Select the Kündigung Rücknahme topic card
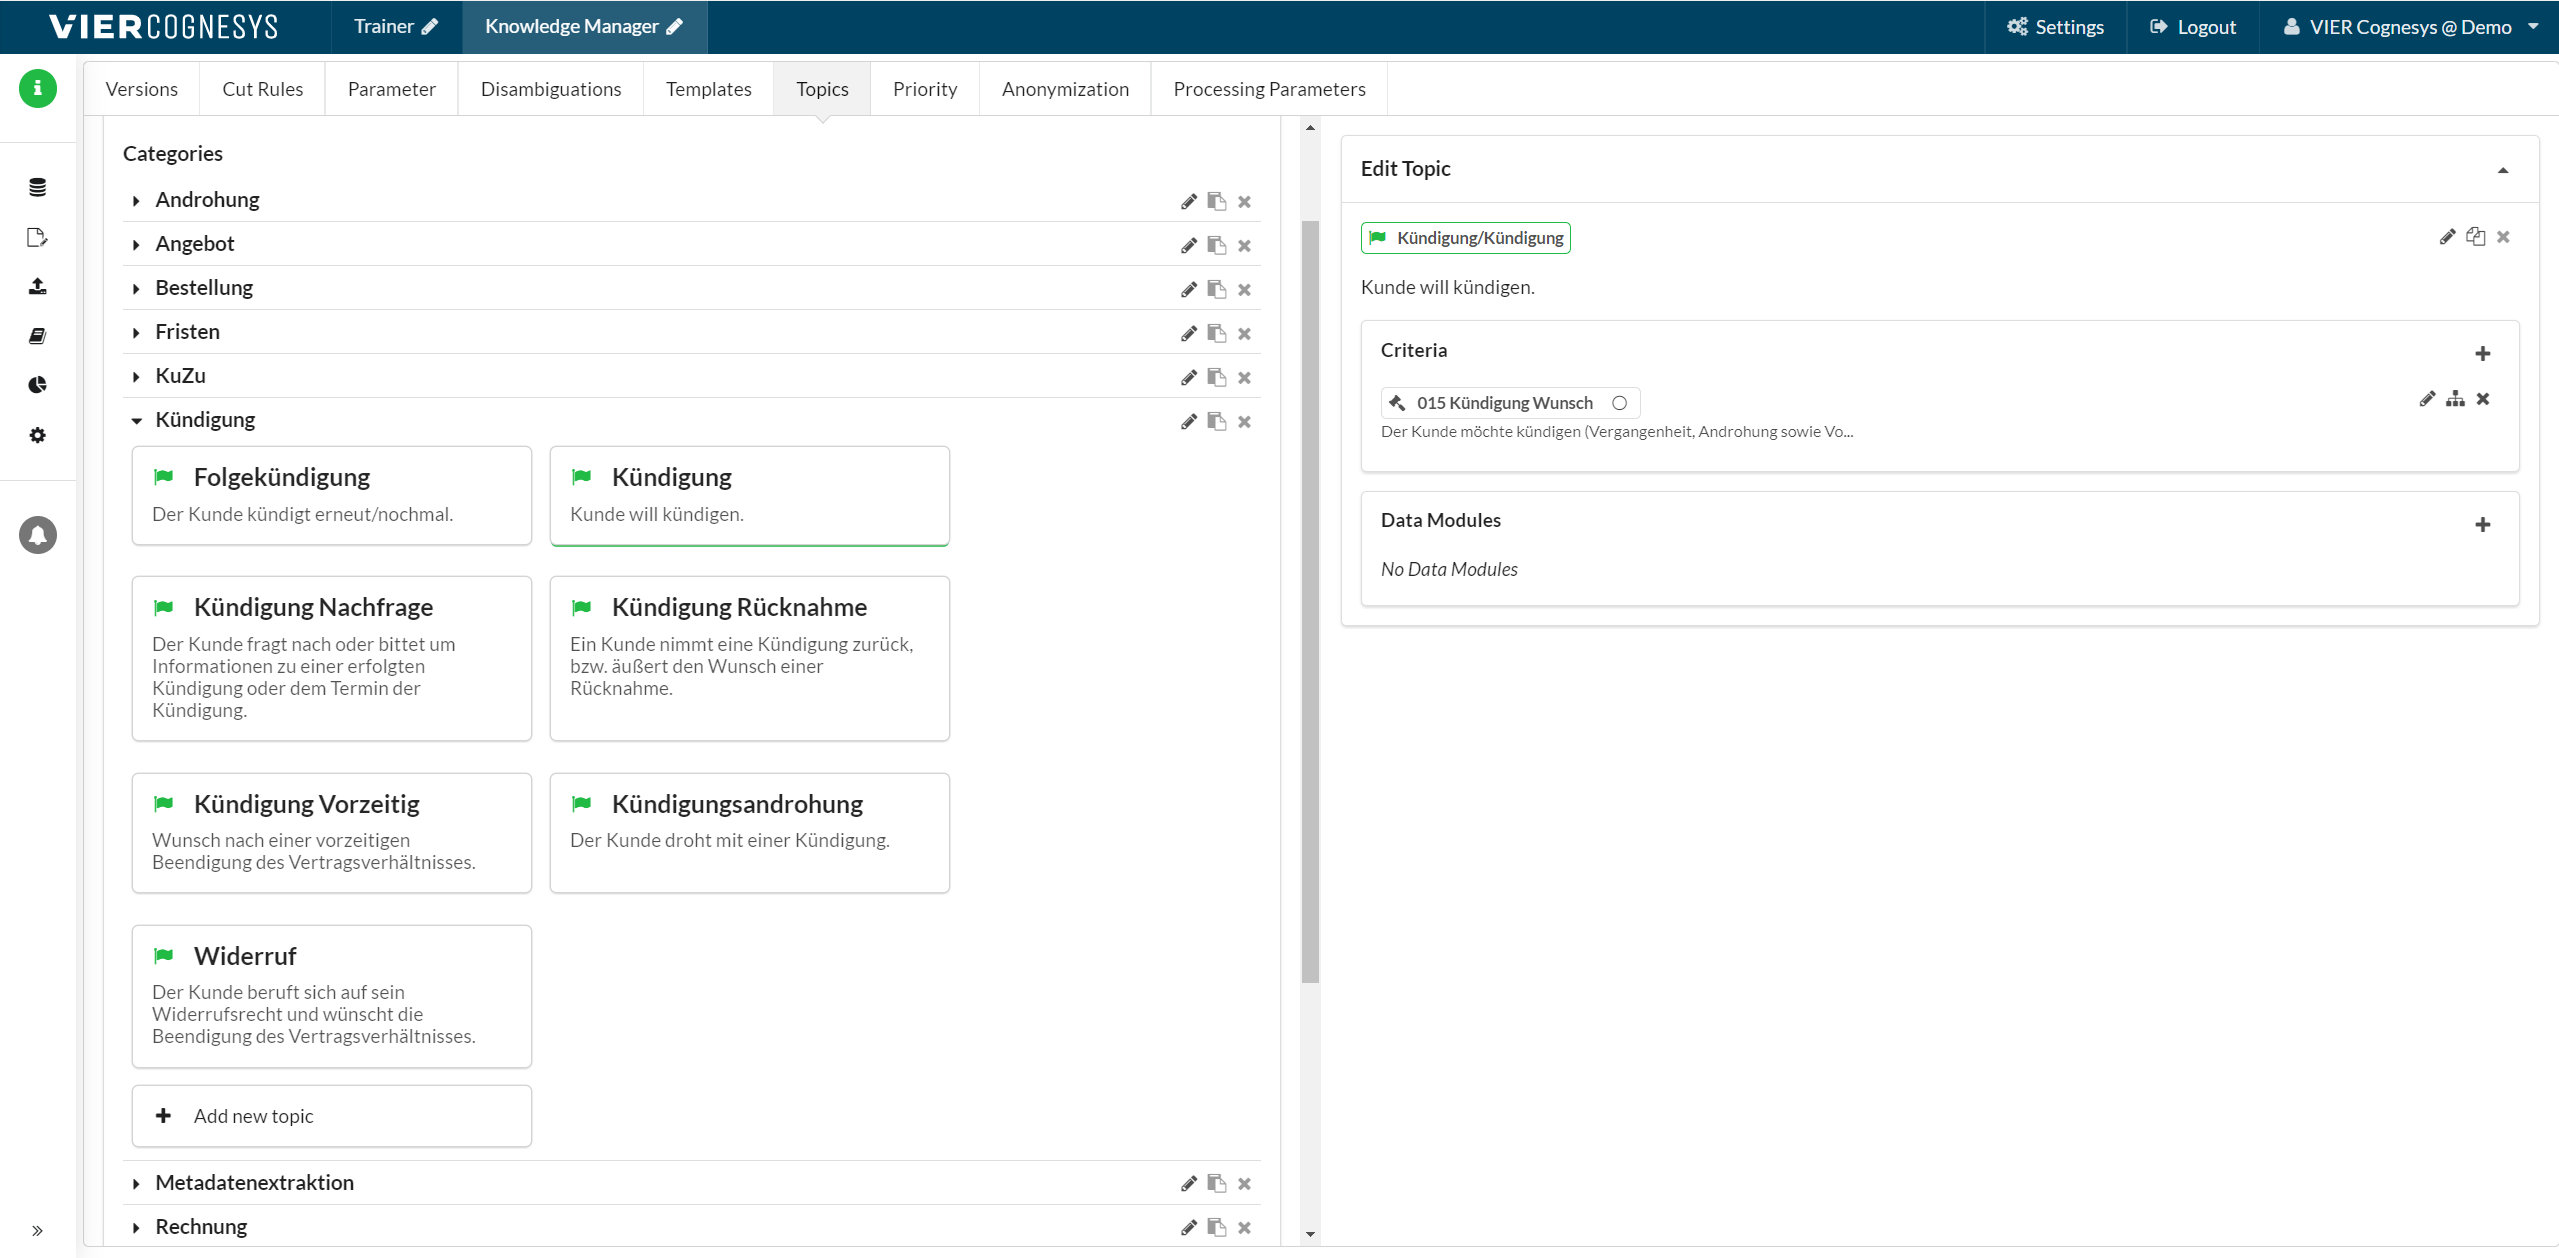This screenshot has width=2559, height=1258. click(x=749, y=657)
